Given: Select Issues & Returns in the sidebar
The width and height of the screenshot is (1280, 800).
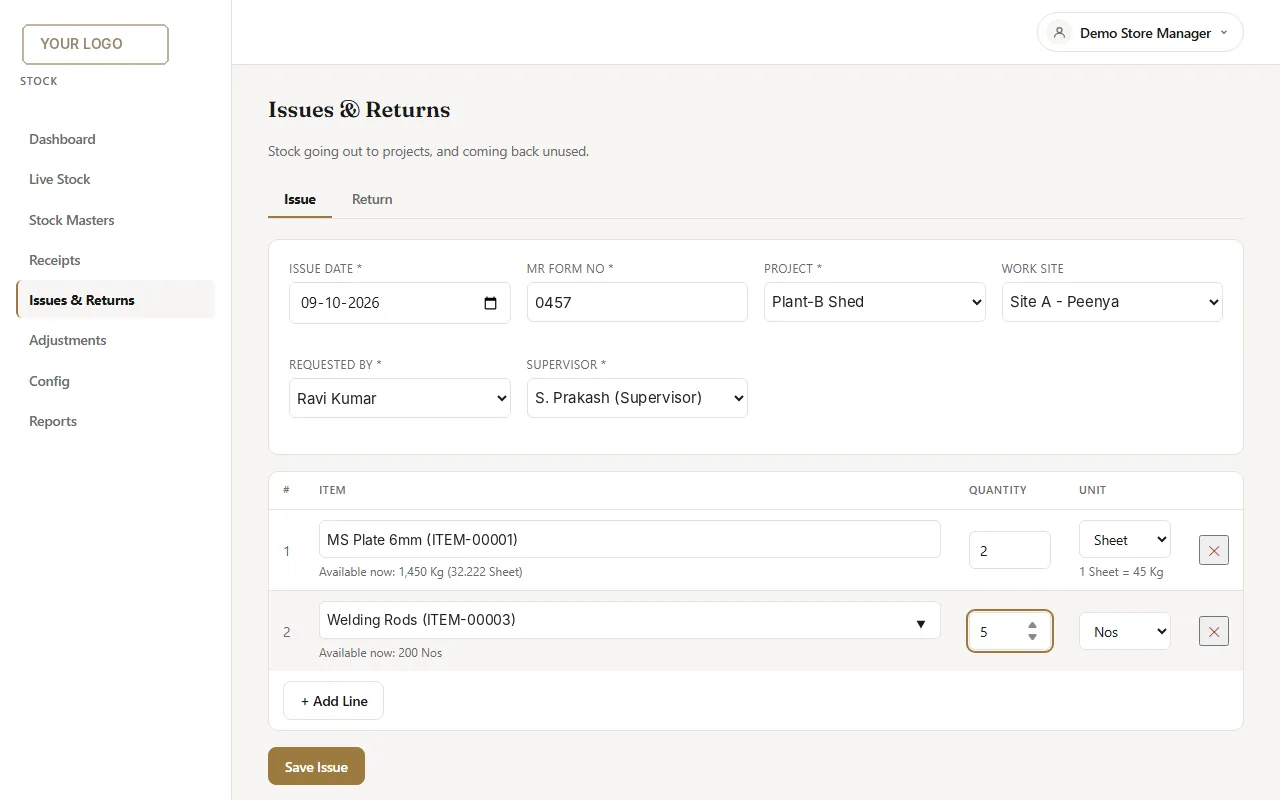Looking at the screenshot, I should coord(115,300).
